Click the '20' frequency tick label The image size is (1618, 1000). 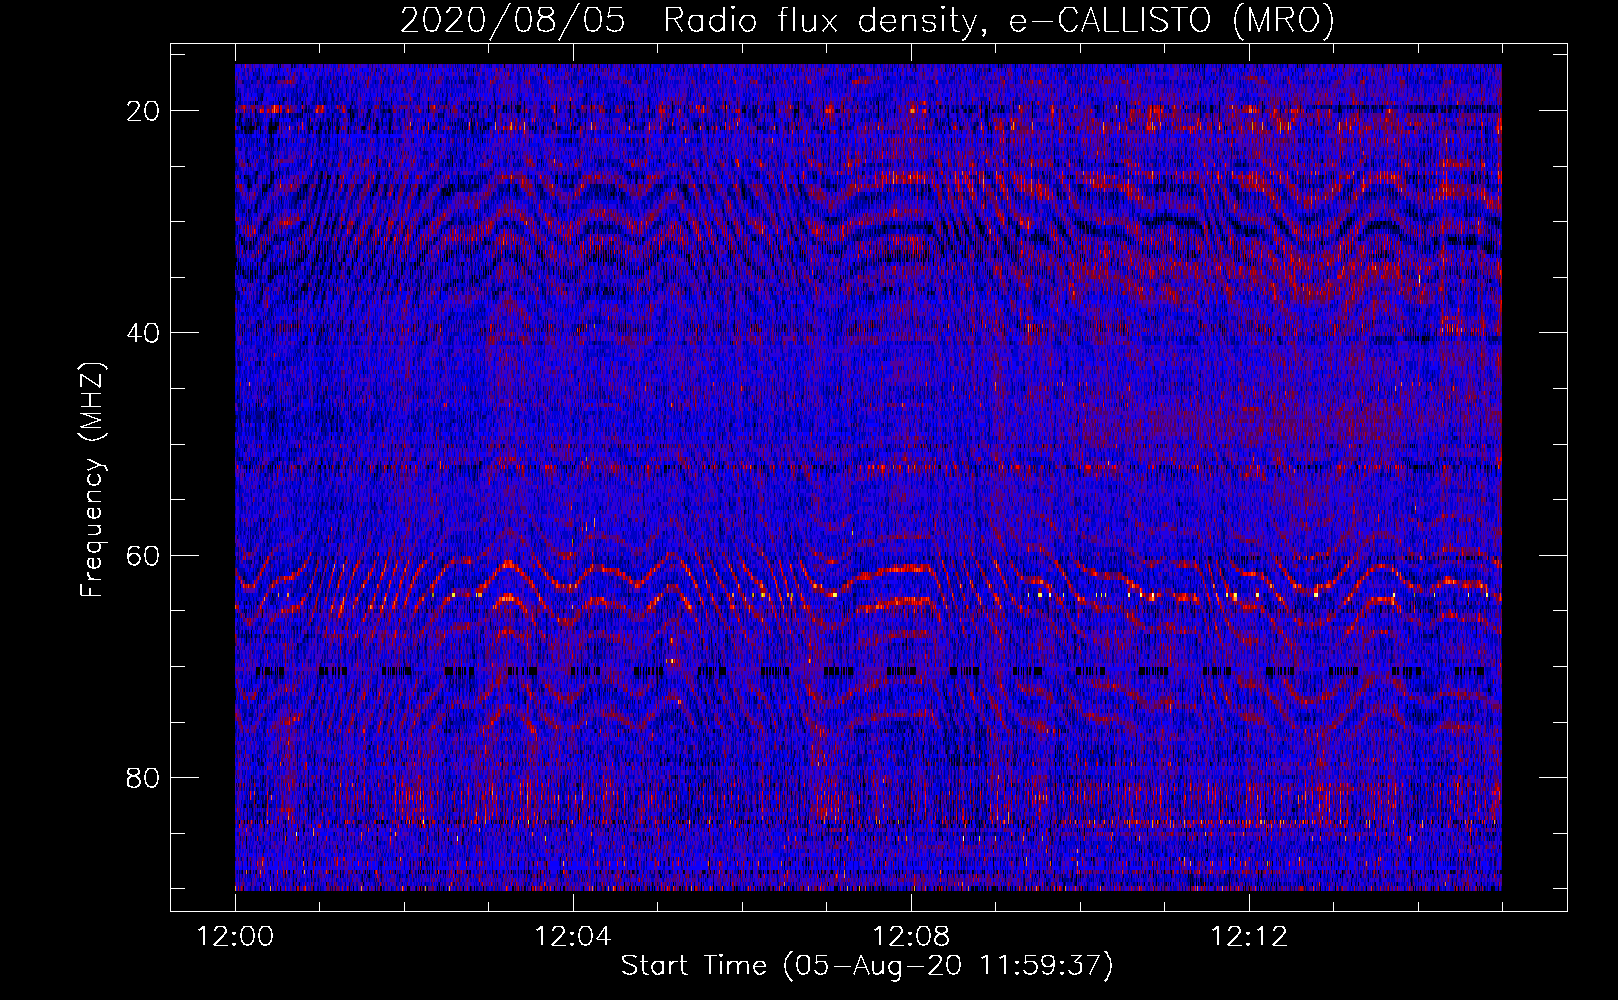click(x=144, y=111)
